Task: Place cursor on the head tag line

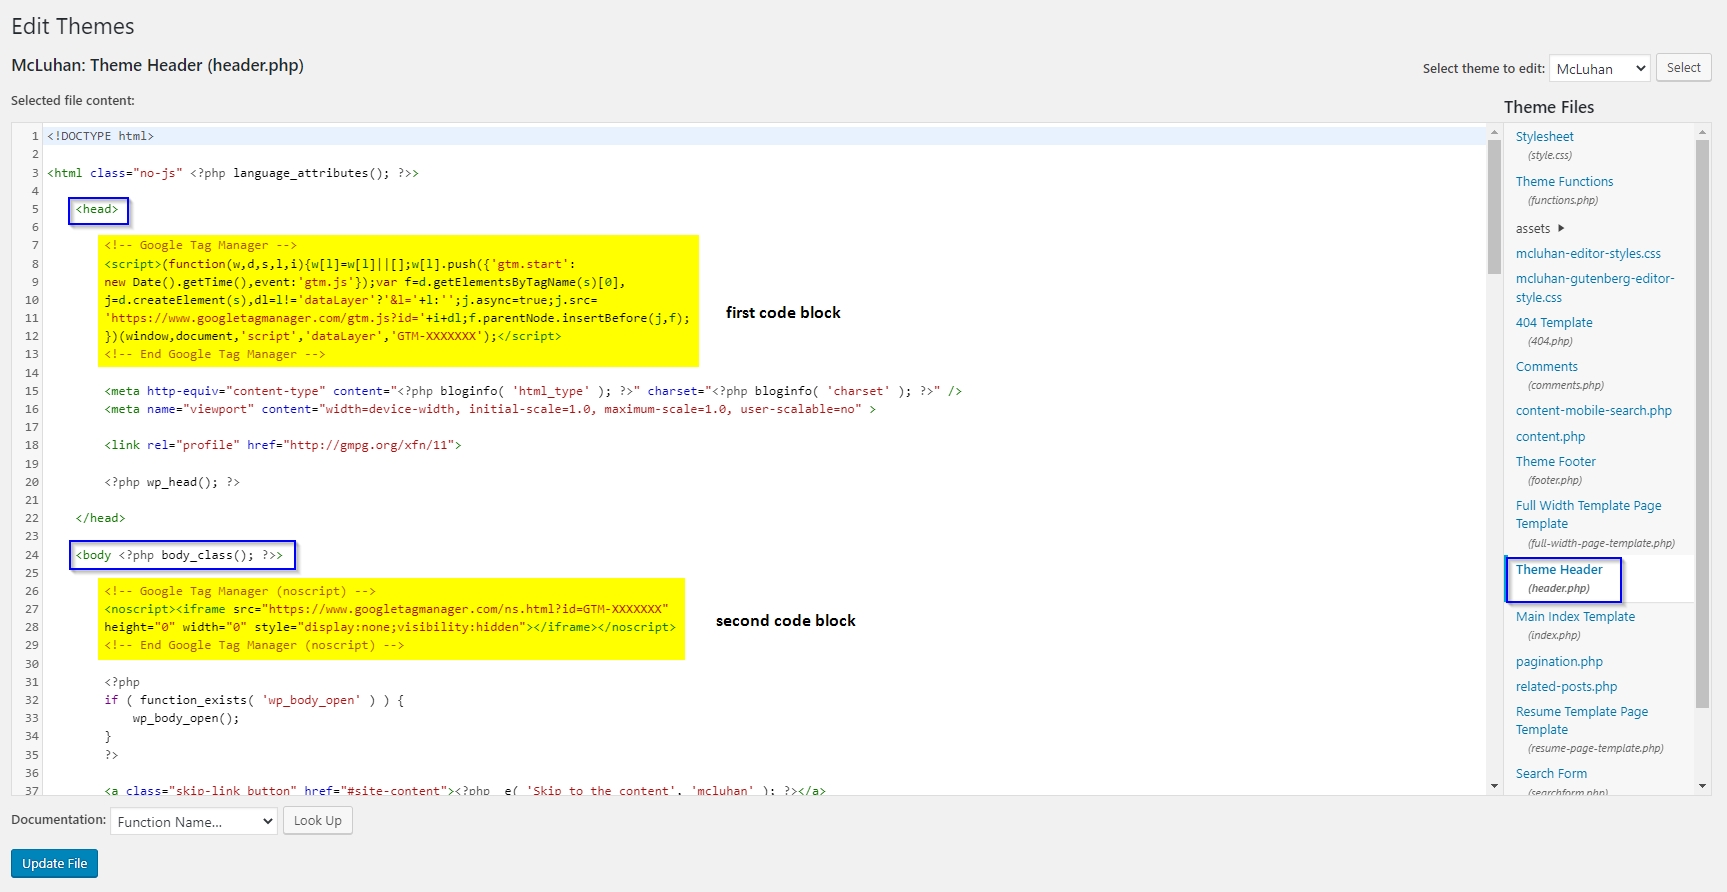Action: pyautogui.click(x=97, y=210)
